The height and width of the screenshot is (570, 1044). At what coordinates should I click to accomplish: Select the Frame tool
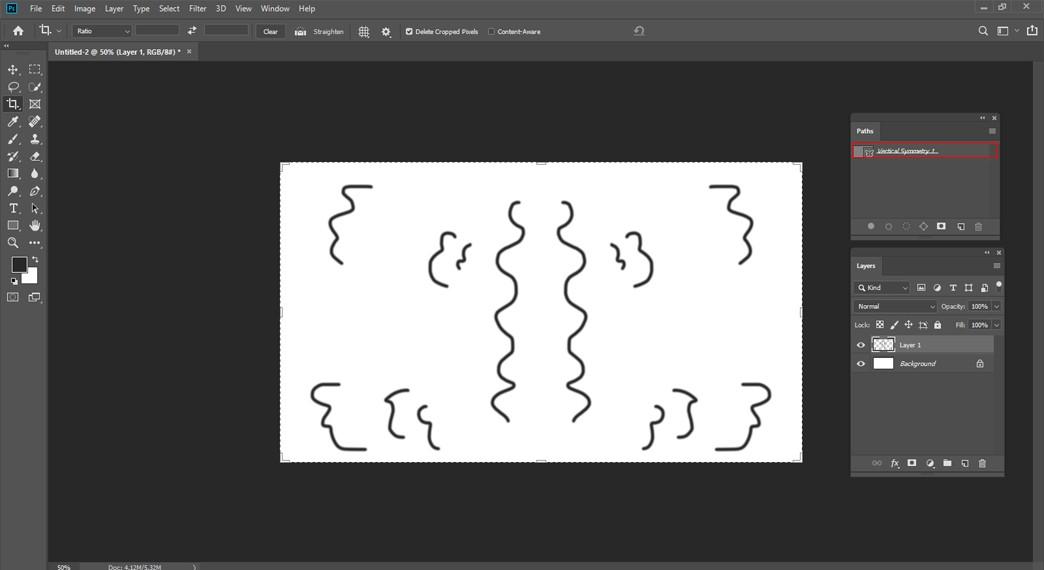coord(35,104)
